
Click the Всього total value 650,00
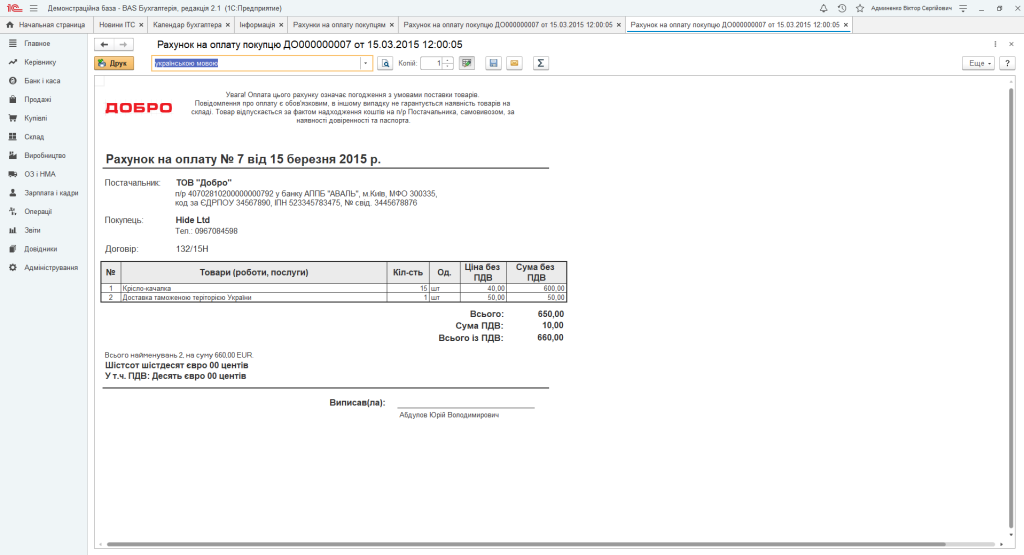pyautogui.click(x=551, y=314)
